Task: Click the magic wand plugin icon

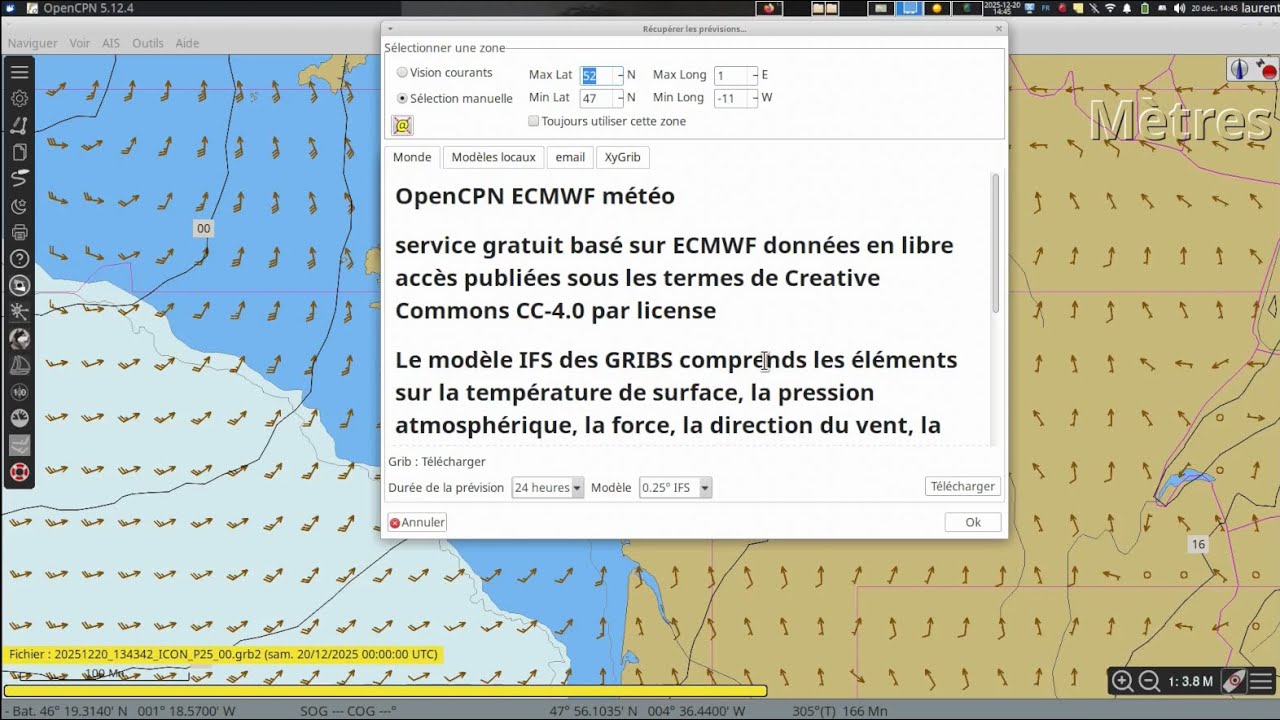Action: [19, 312]
